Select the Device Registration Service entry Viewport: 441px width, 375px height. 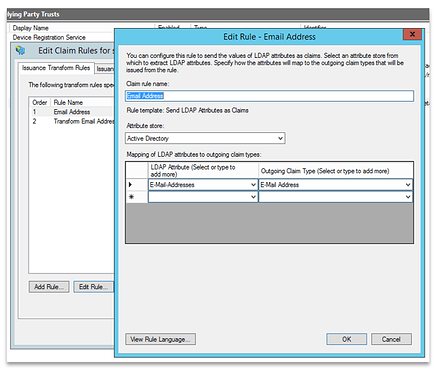(x=49, y=37)
